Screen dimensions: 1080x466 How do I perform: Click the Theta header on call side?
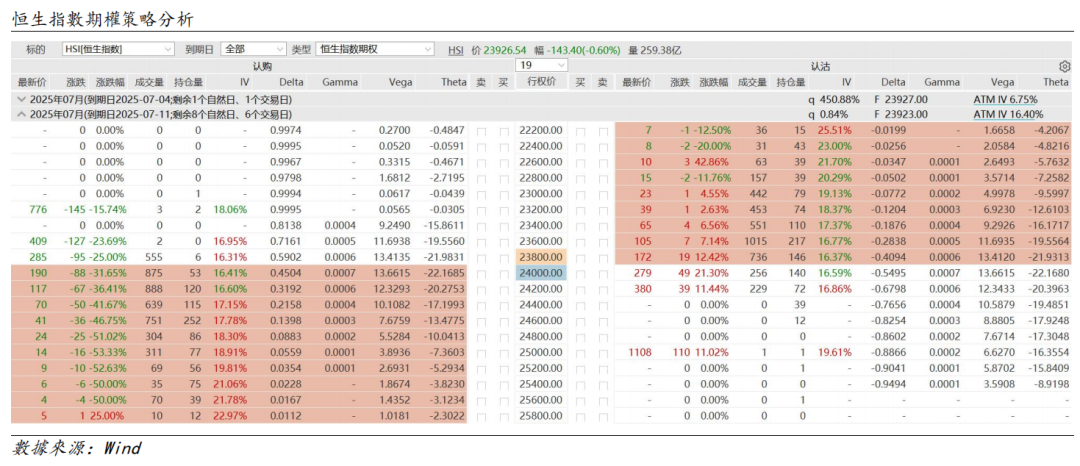click(x=454, y=82)
